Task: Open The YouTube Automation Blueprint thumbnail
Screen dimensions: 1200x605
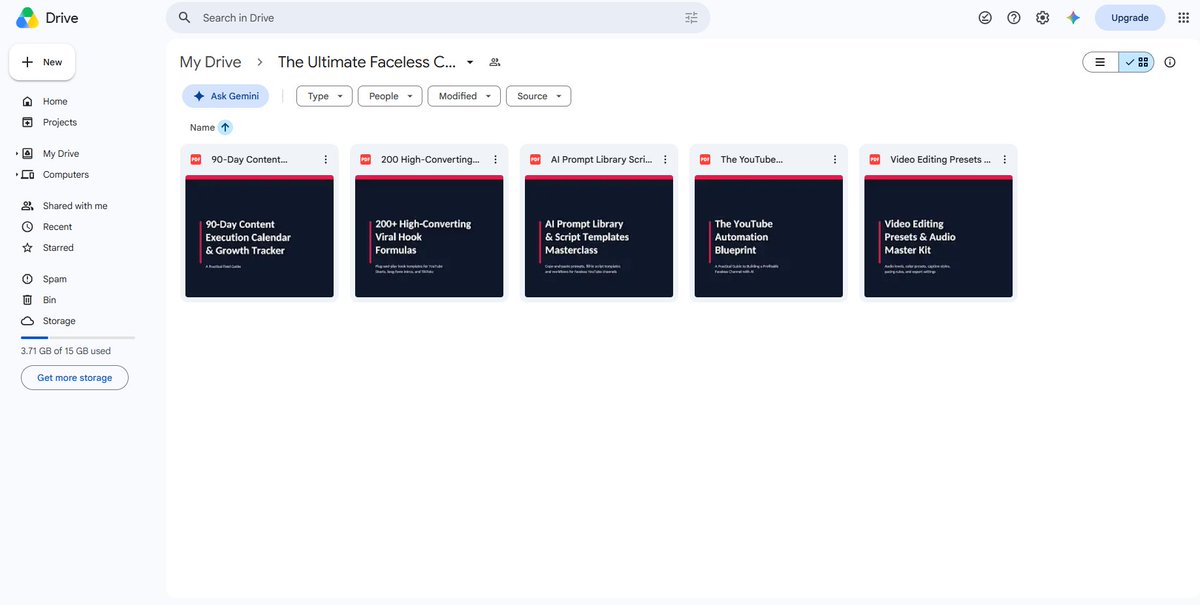Action: [769, 236]
